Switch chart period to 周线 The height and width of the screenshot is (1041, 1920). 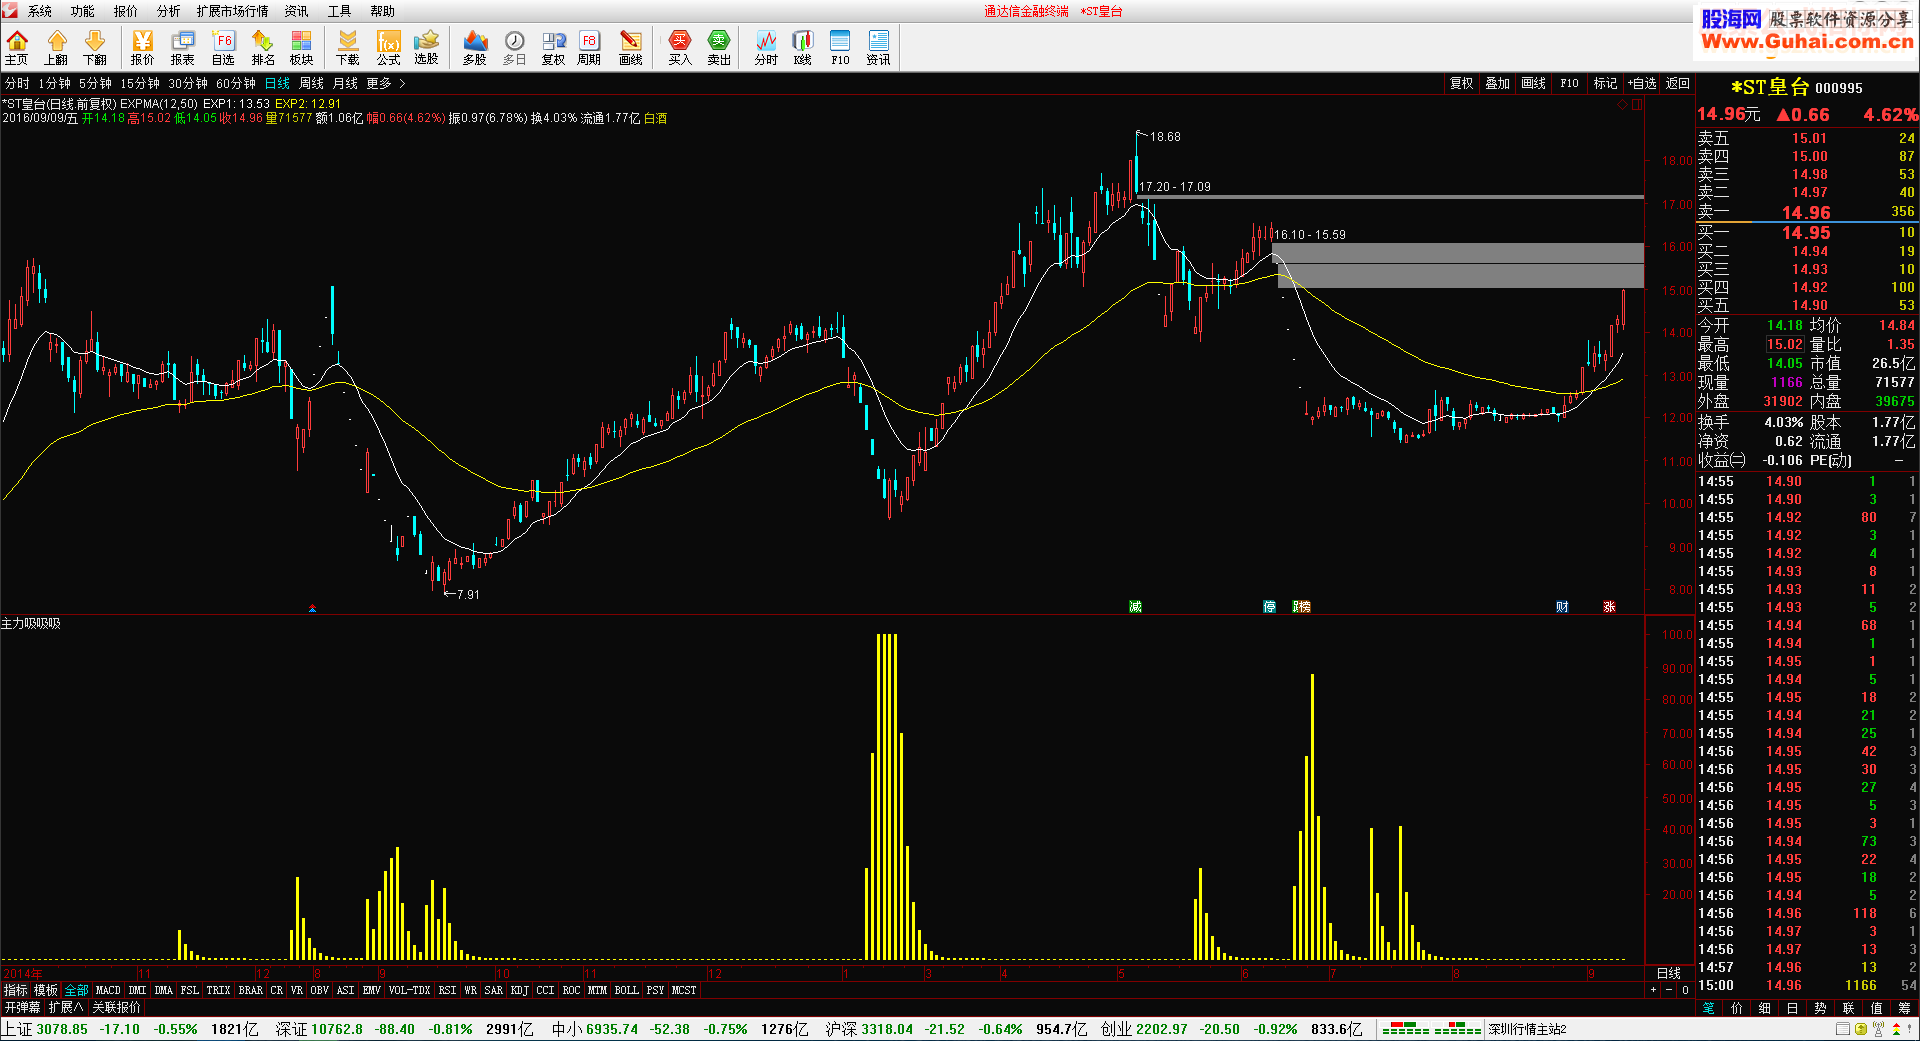coord(312,83)
